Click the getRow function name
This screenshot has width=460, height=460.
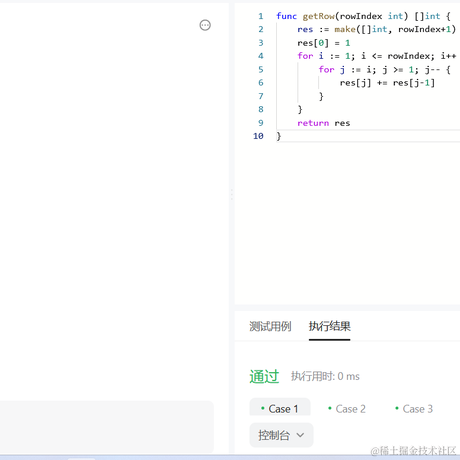[318, 16]
